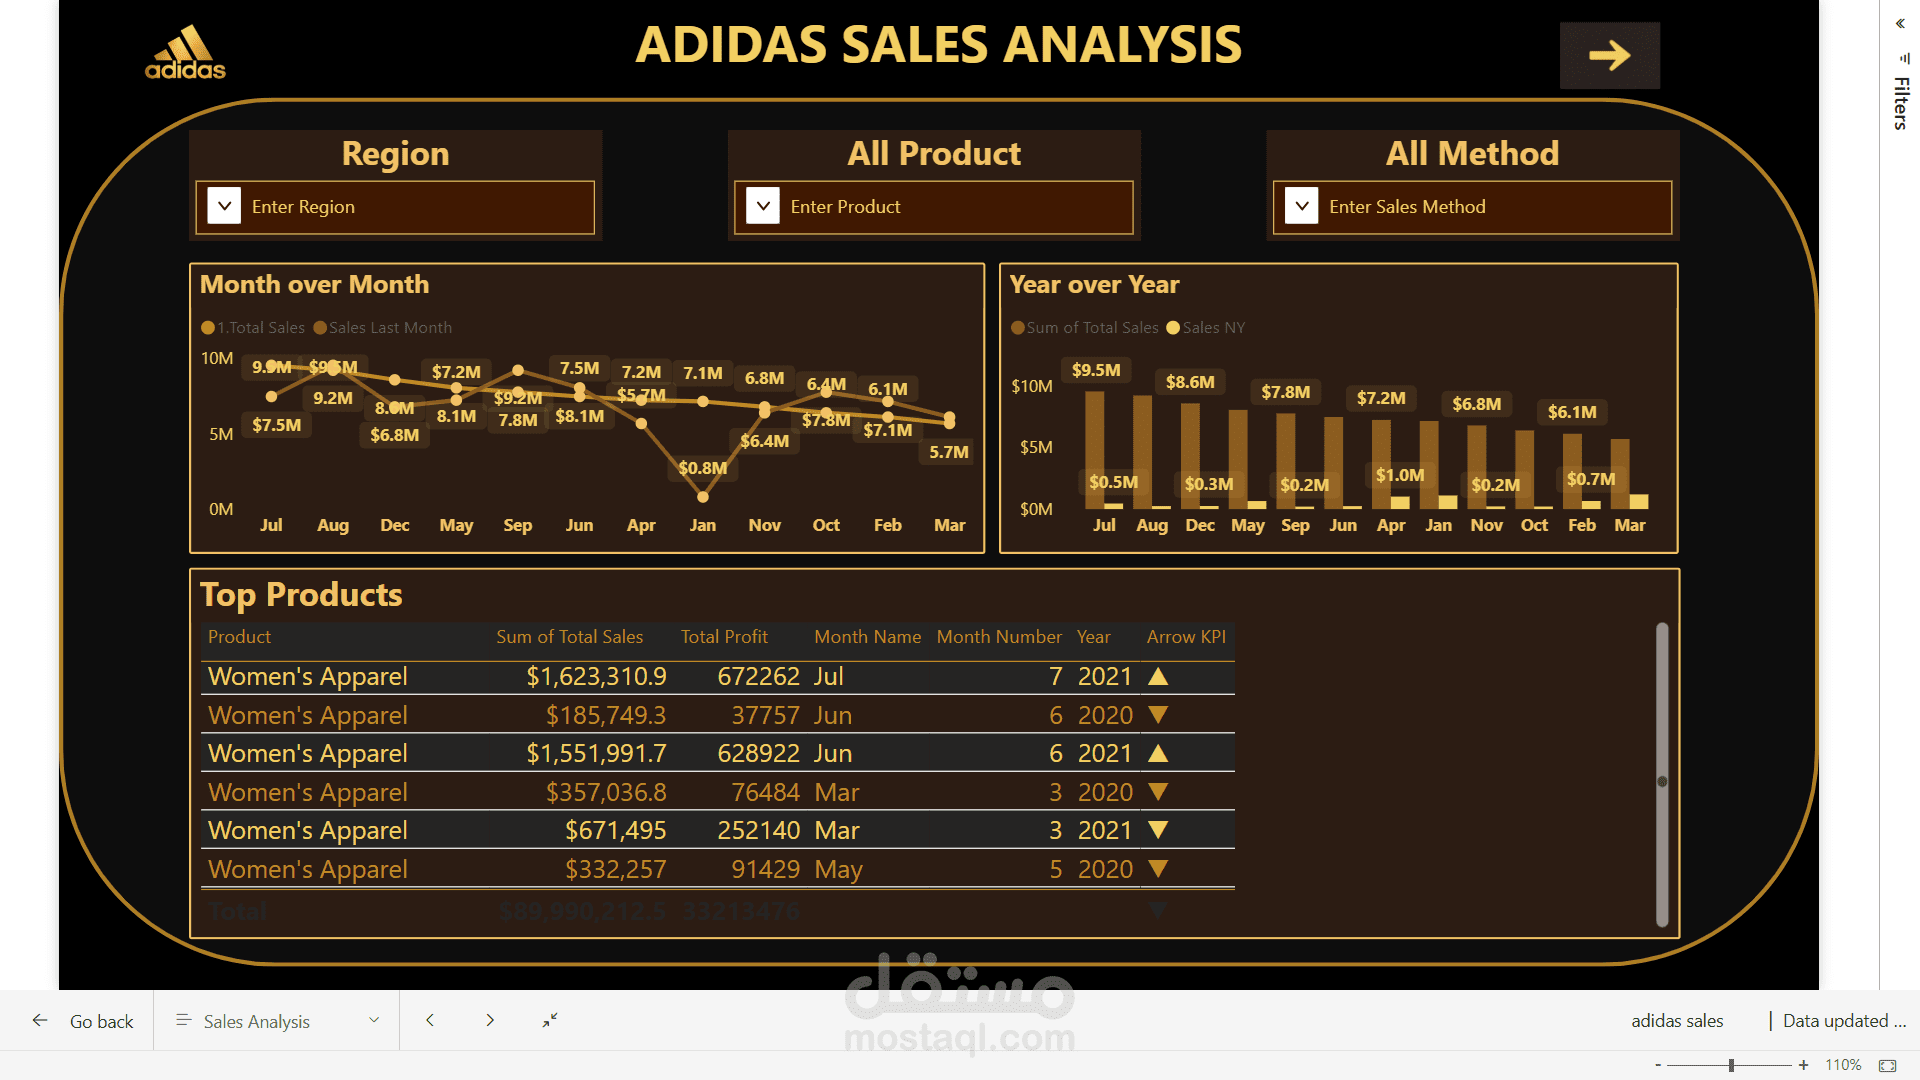Toggle the Sales Last Month legend item

tap(383, 328)
